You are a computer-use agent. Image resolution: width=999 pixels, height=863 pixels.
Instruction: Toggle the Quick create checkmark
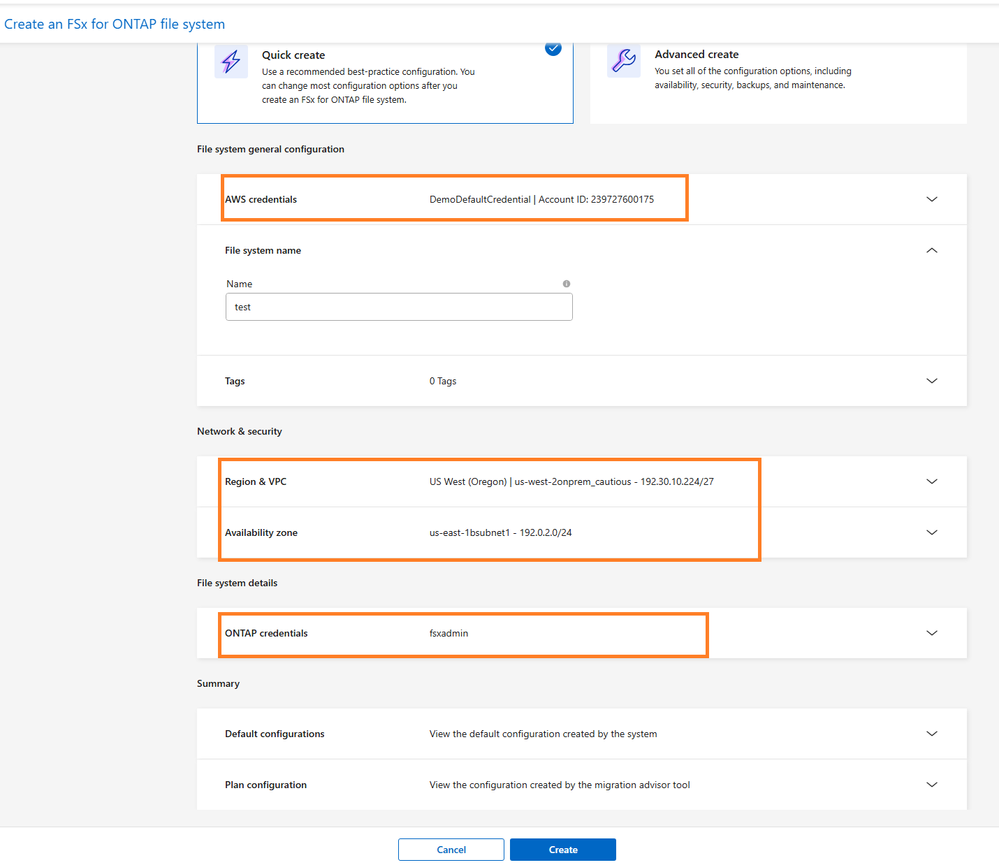(x=553, y=48)
